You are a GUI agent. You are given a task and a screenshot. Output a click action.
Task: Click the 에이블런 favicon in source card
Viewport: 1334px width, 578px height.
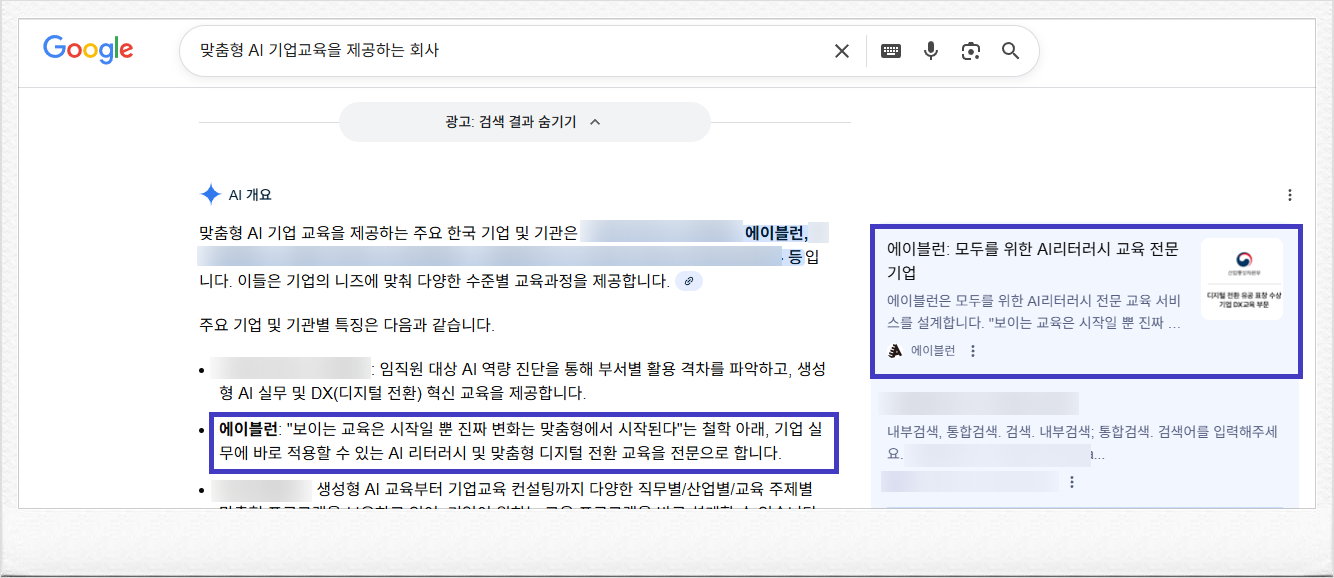click(895, 351)
